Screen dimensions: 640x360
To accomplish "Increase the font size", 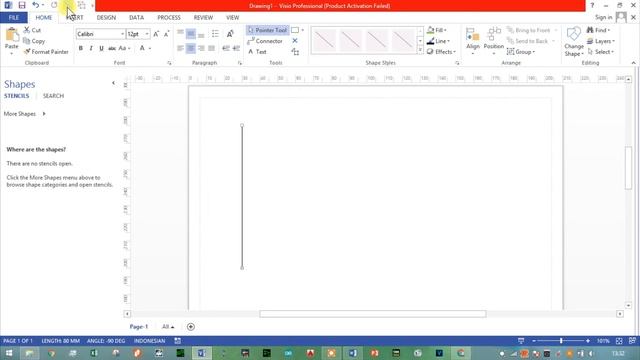I will point(156,34).
